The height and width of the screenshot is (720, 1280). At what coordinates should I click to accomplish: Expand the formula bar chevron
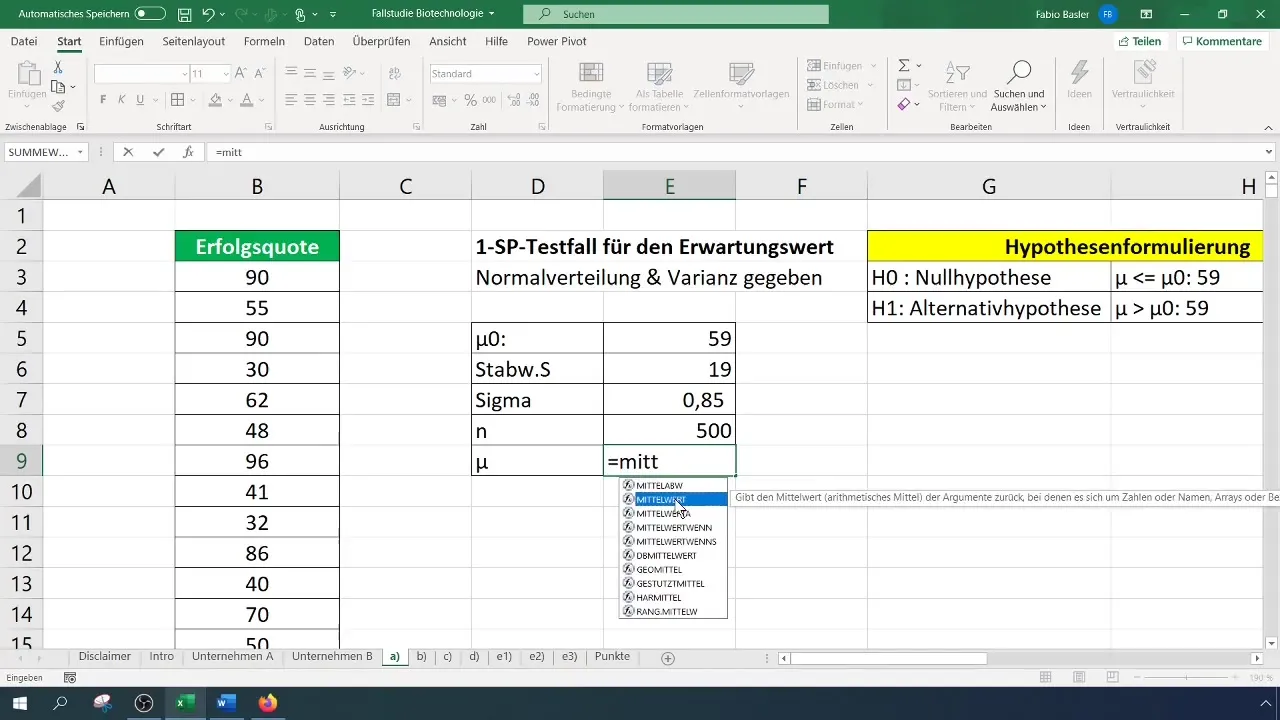(x=1269, y=153)
